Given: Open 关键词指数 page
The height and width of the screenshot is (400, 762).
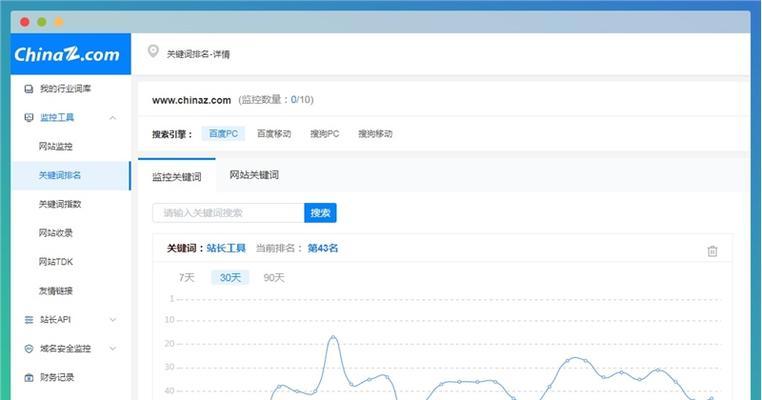Looking at the screenshot, I should point(60,204).
